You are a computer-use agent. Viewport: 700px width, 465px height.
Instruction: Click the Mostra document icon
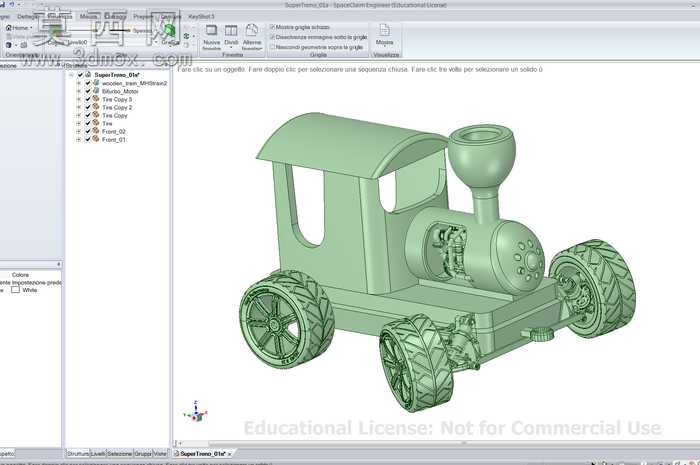point(384,30)
